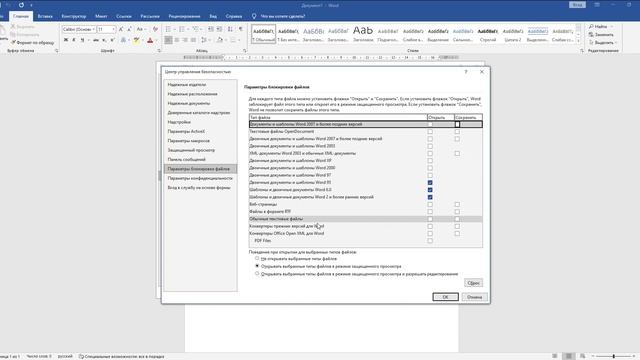The width and height of the screenshot is (640, 360).
Task: Select 'Не открывать выбранные типы файлов' radio
Action: click(x=257, y=258)
